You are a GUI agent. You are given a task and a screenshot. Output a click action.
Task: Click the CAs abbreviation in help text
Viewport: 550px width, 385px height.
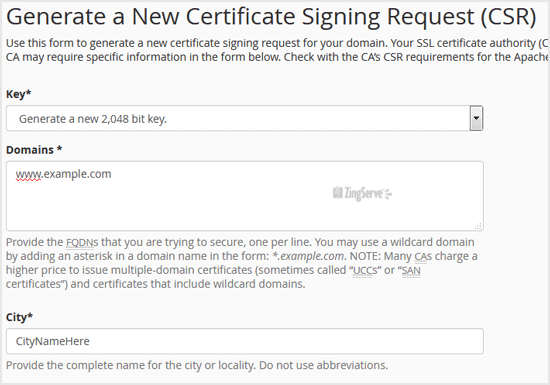tap(423, 256)
